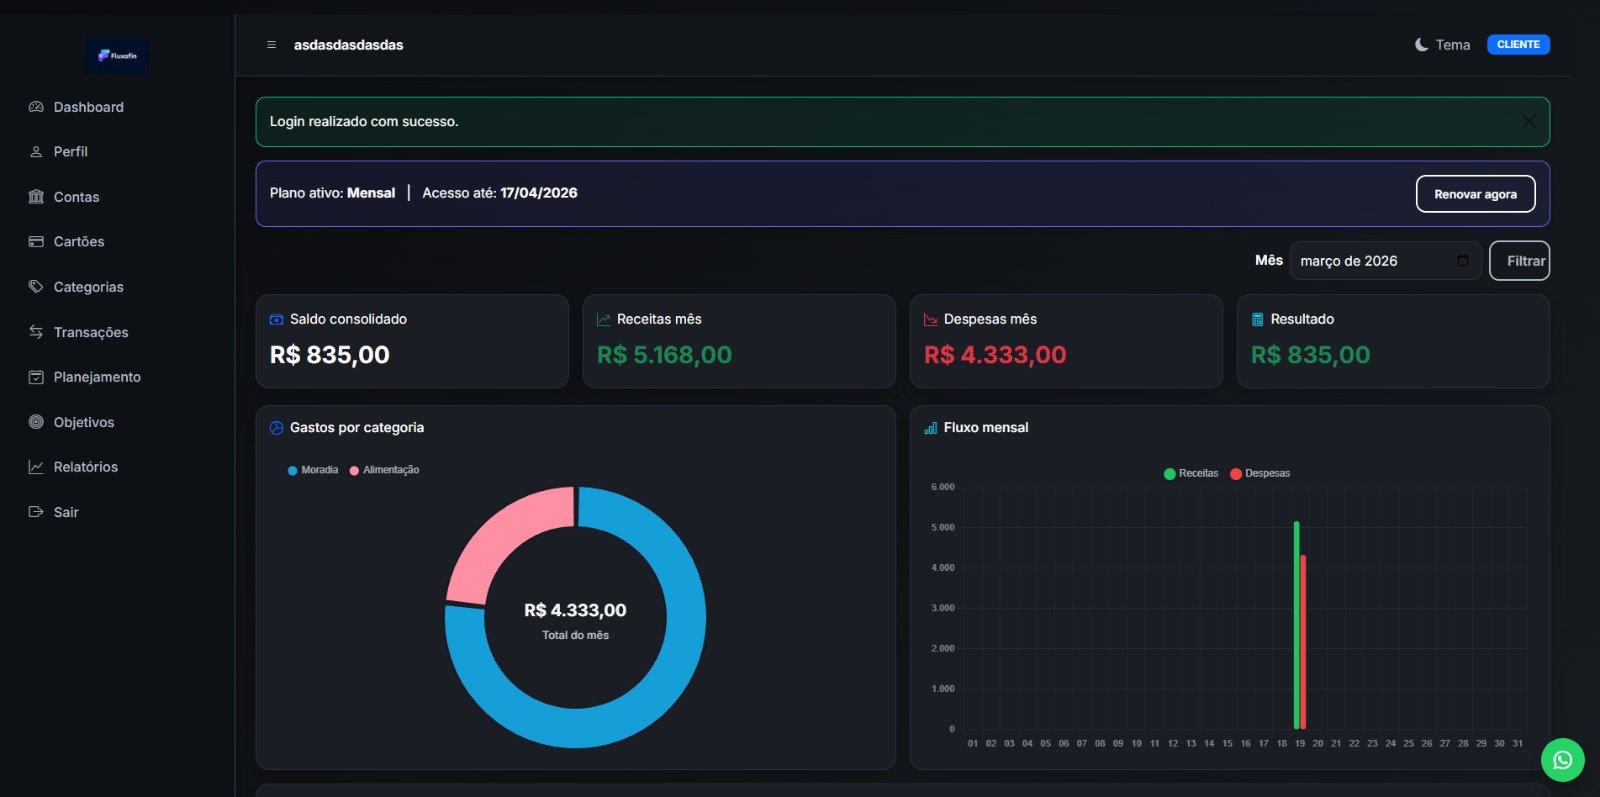This screenshot has height=797, width=1600.
Task: Open the month picker calendar icon
Action: point(1463,261)
